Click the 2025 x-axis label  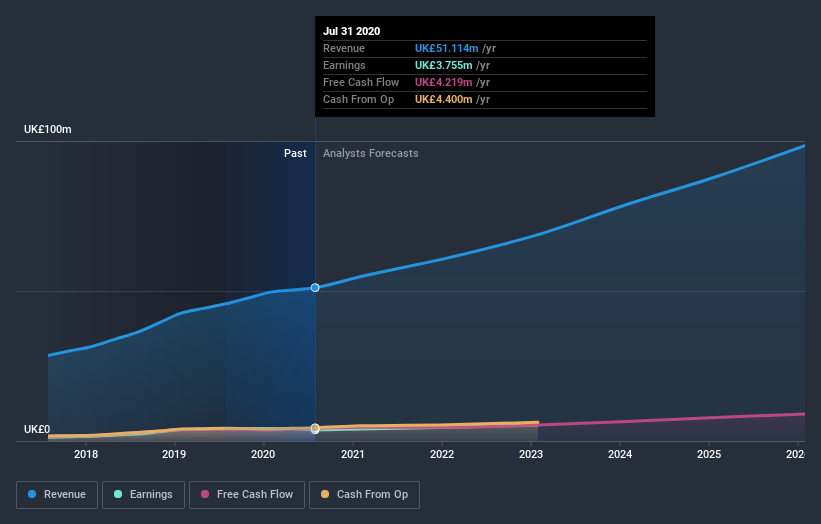click(x=709, y=454)
